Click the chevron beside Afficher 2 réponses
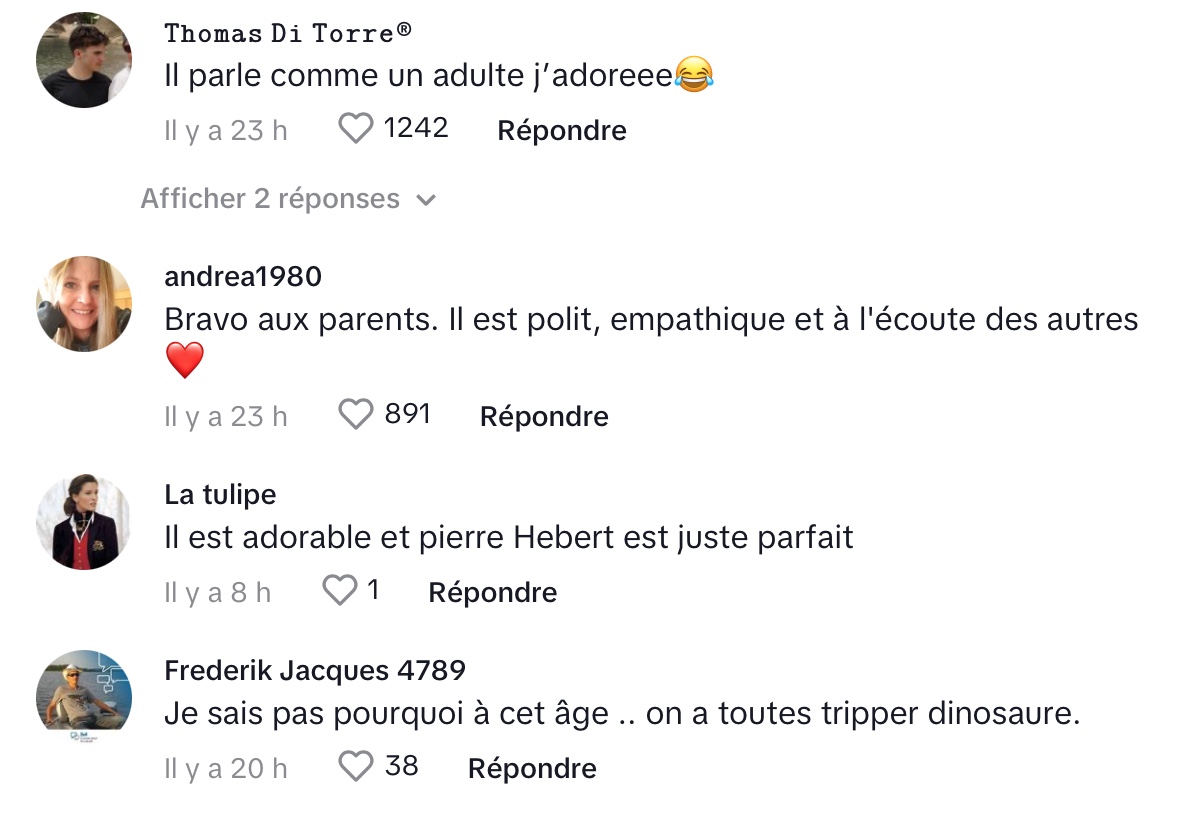The width and height of the screenshot is (1186, 814). (426, 200)
